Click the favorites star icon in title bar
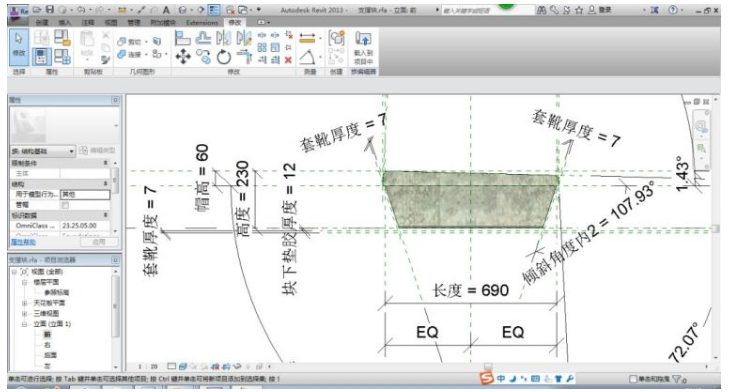The image size is (730, 392). pyautogui.click(x=579, y=10)
